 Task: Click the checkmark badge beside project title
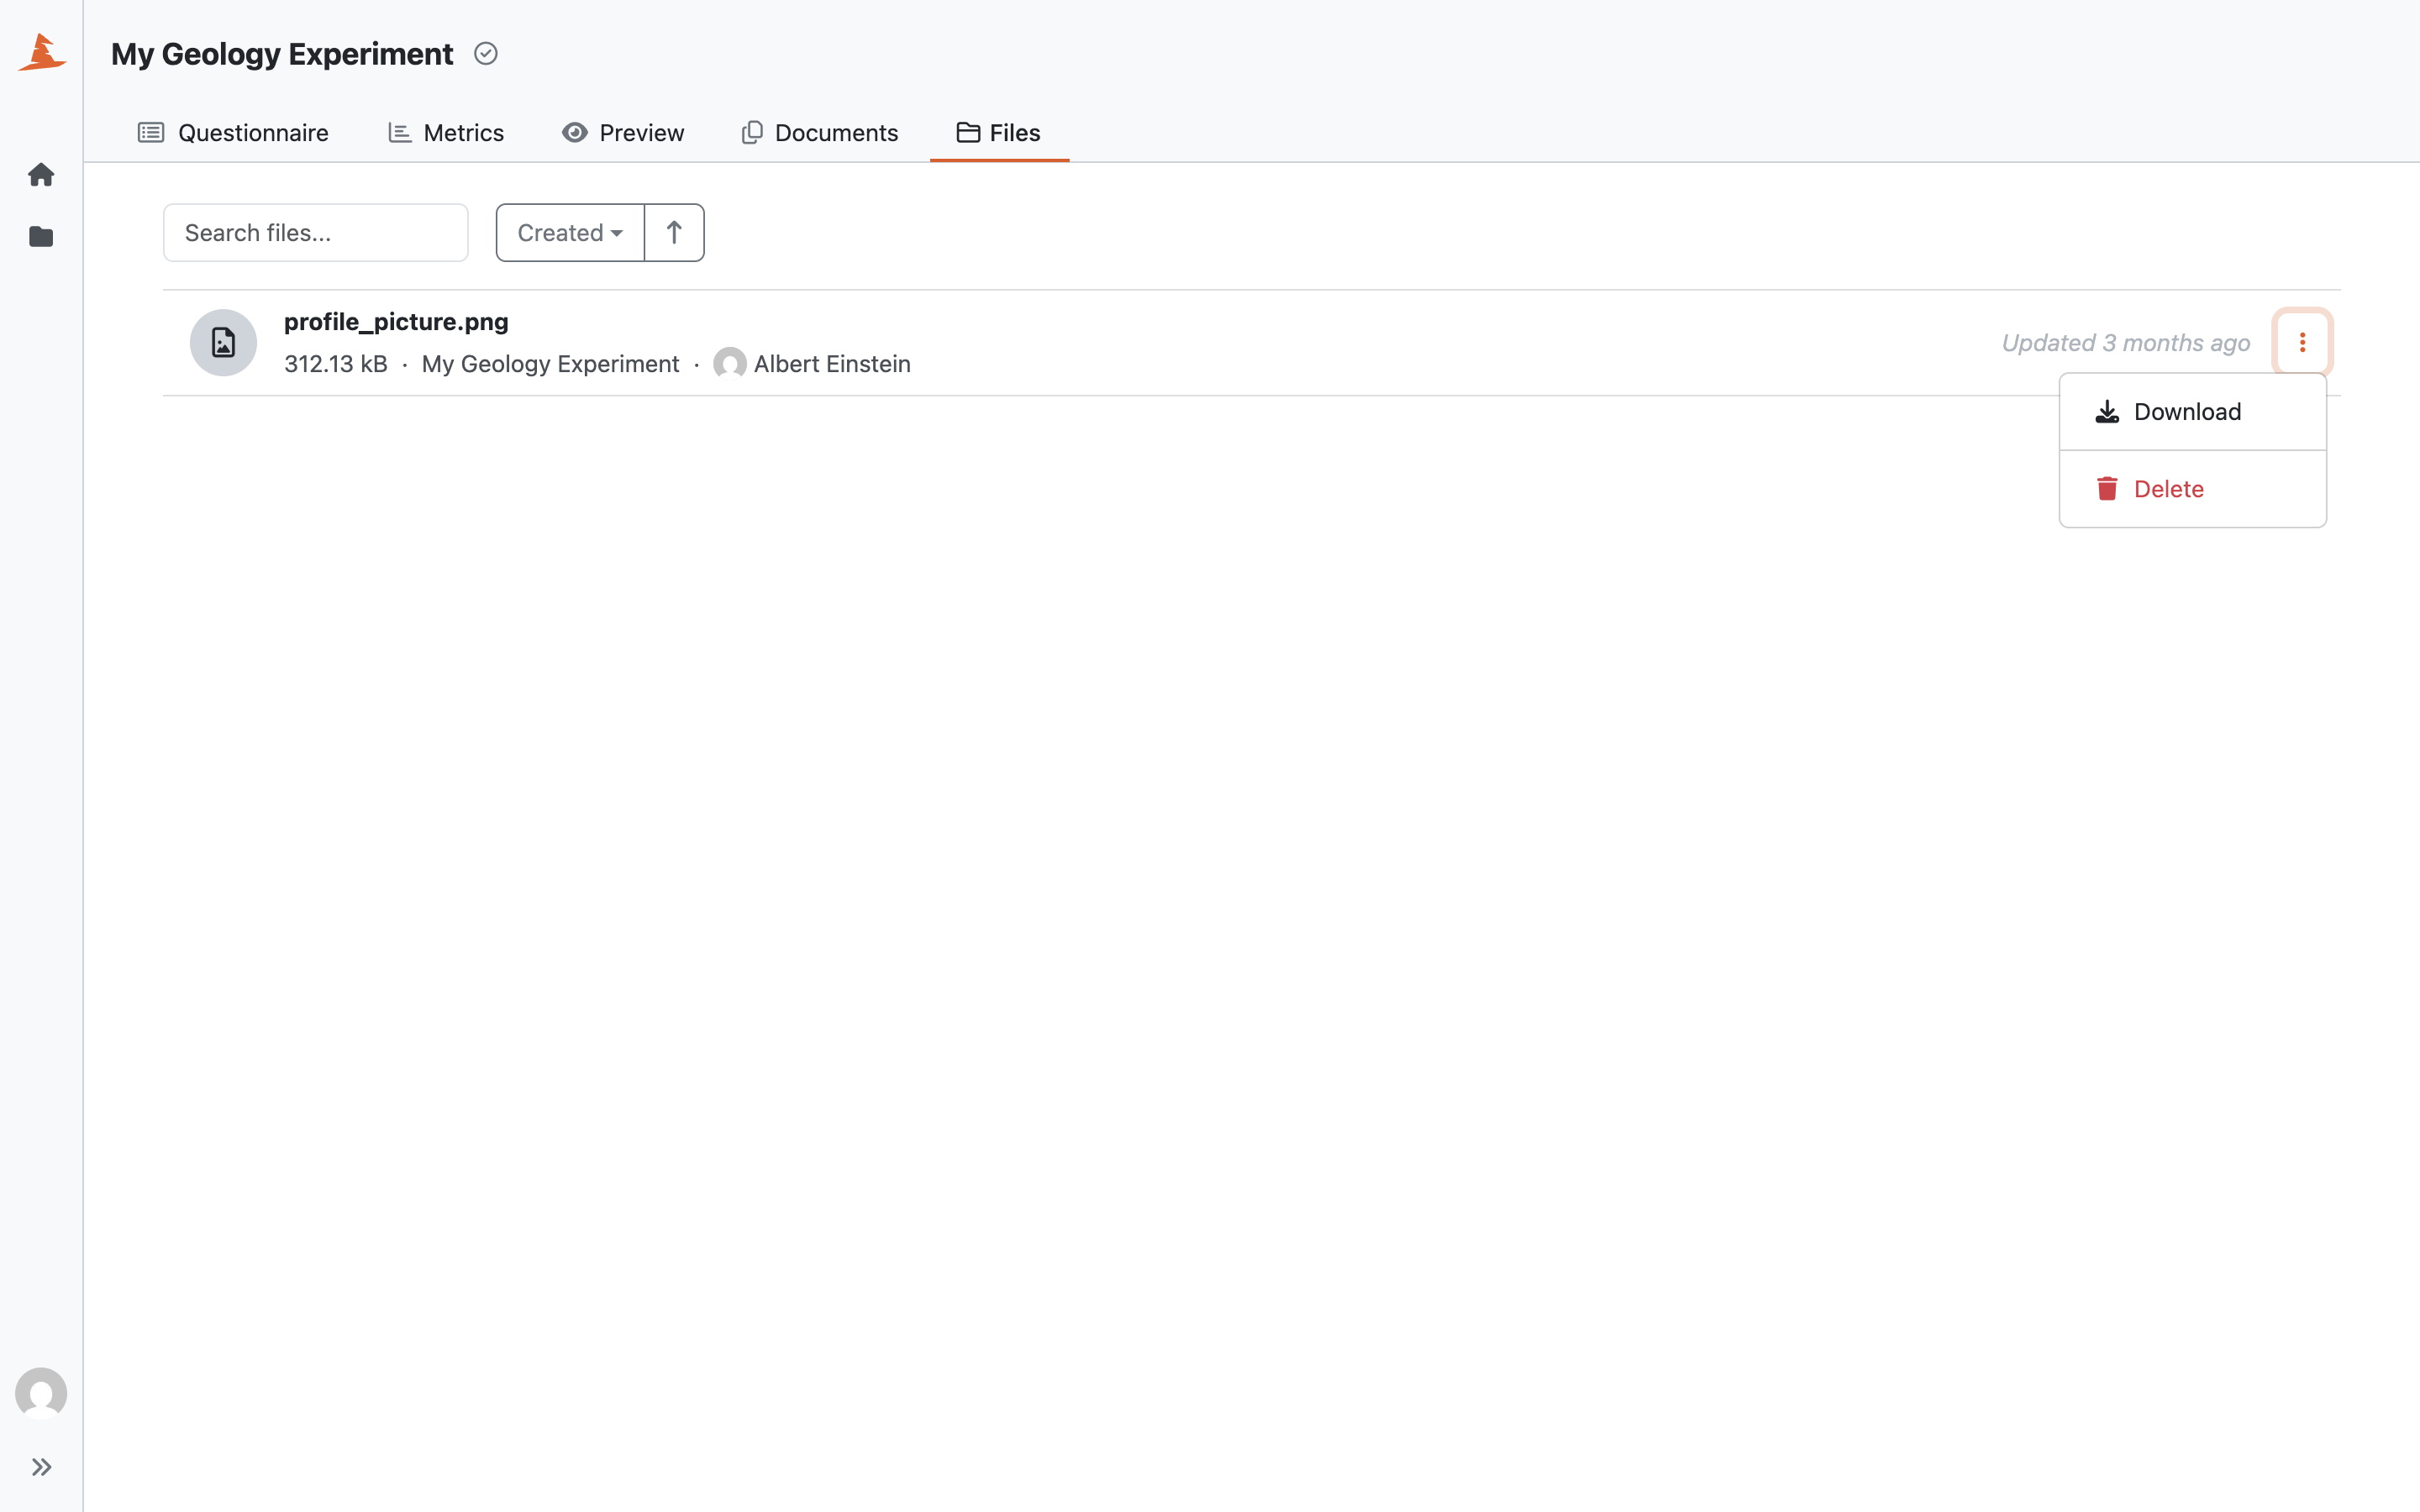pos(486,53)
